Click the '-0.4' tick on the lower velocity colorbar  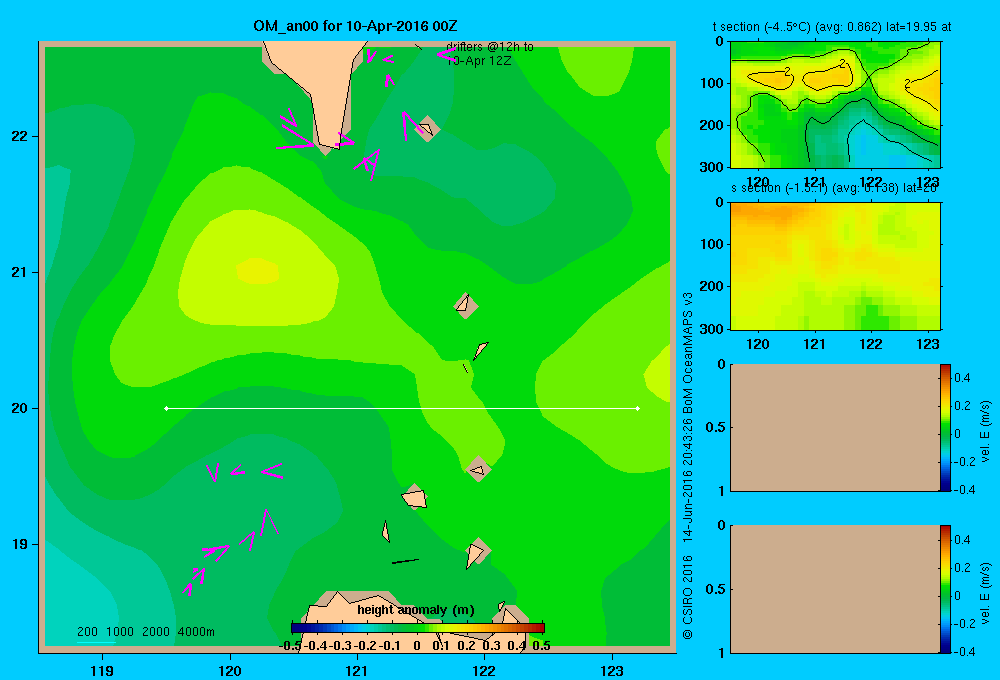963,652
